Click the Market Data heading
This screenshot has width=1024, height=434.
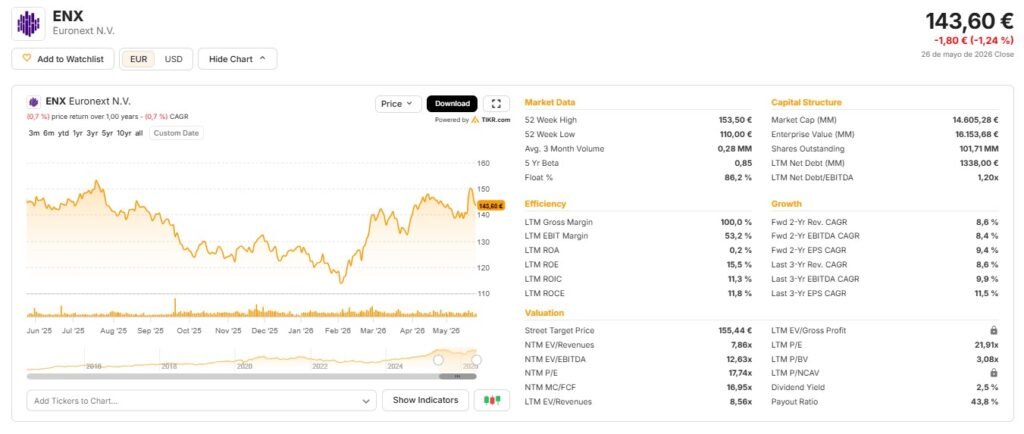click(550, 102)
